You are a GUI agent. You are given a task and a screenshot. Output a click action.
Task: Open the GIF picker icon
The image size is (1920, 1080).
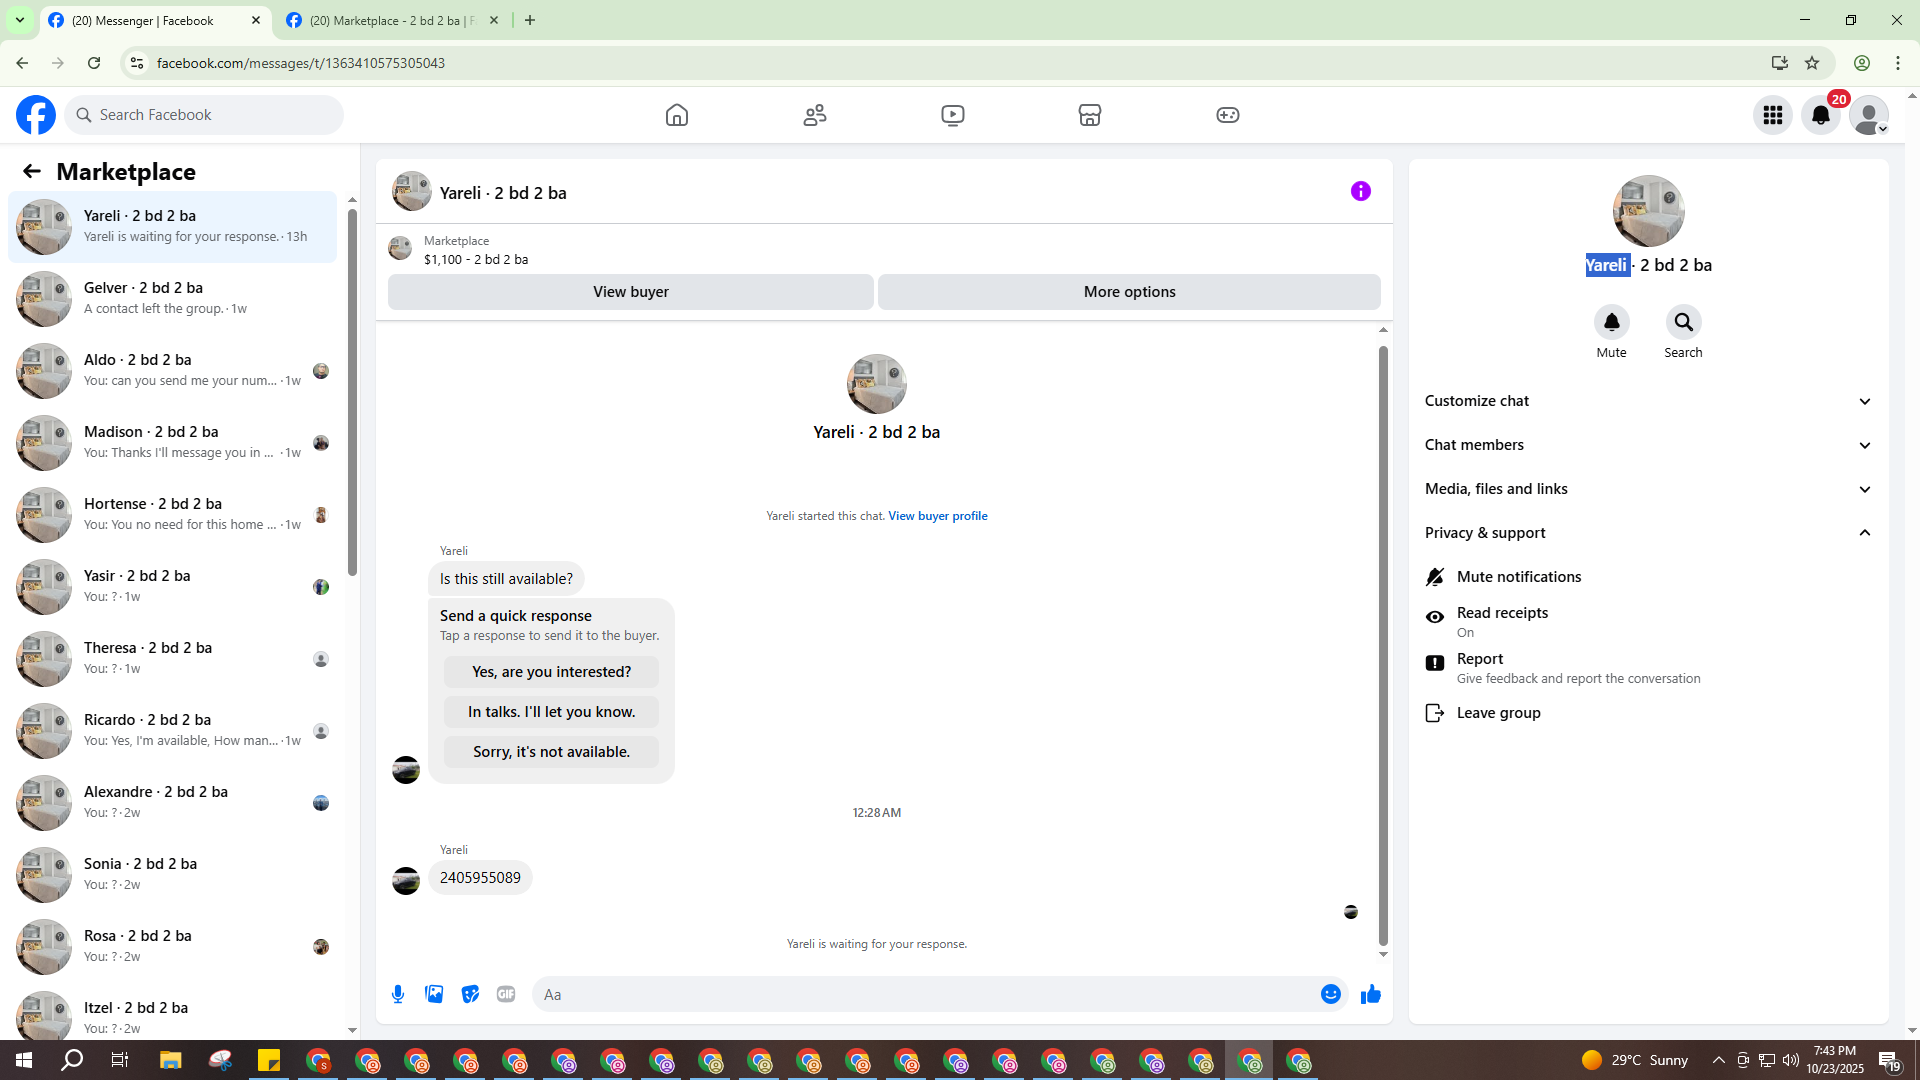tap(506, 994)
